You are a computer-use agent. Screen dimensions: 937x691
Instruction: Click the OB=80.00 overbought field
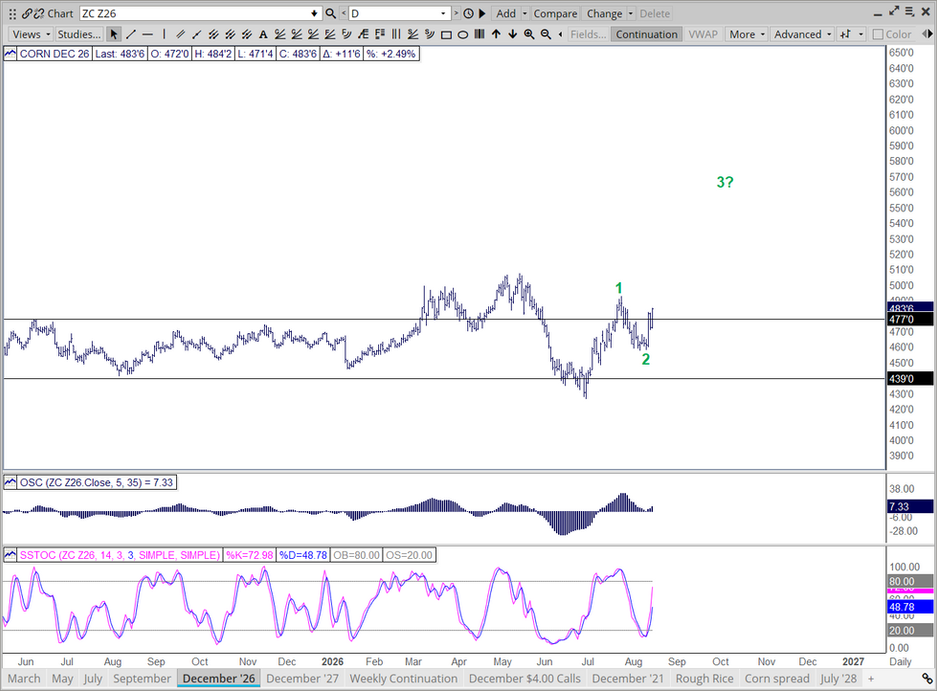pyautogui.click(x=356, y=555)
